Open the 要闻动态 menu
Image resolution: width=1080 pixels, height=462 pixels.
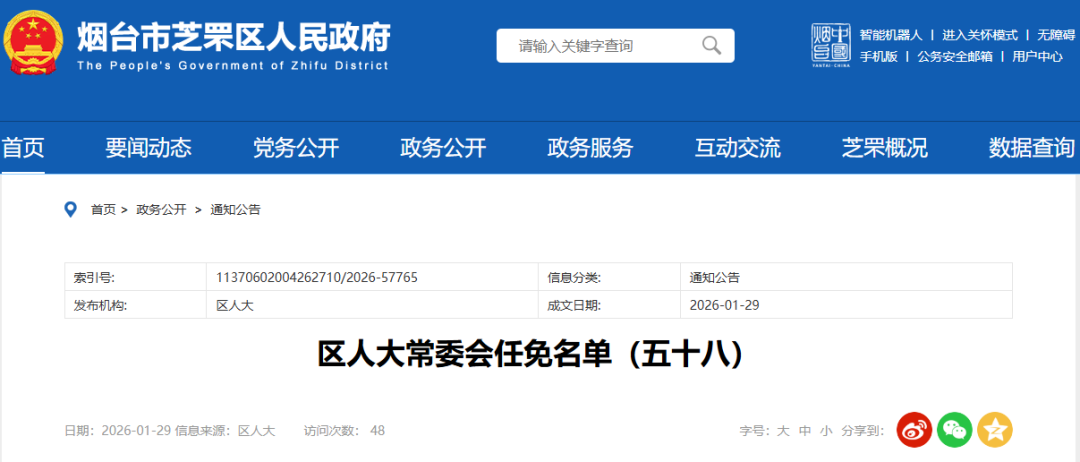[148, 148]
